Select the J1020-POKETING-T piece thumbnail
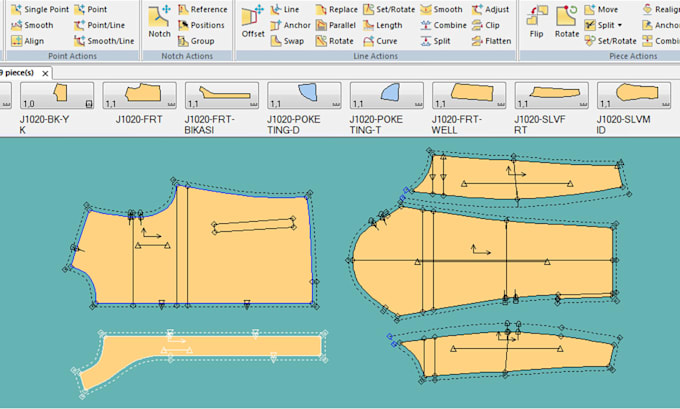680x409 pixels. coord(386,95)
